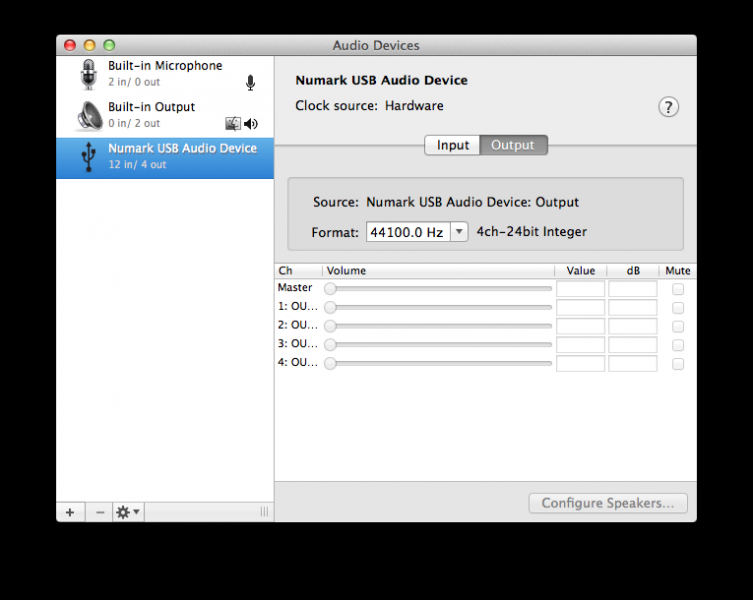Click the '12 in/ 4 out' text

pos(137,164)
